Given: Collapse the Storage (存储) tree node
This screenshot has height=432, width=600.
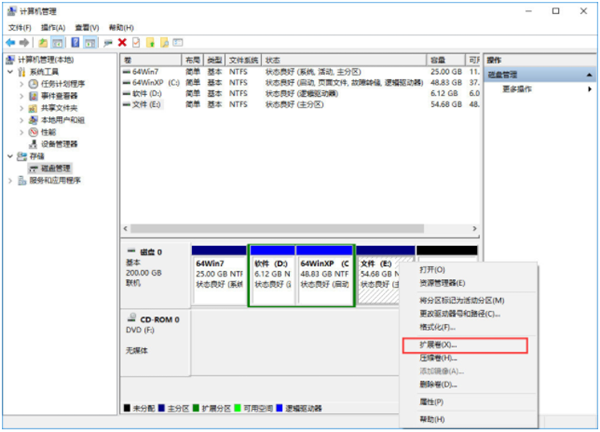Looking at the screenshot, I should (x=11, y=156).
